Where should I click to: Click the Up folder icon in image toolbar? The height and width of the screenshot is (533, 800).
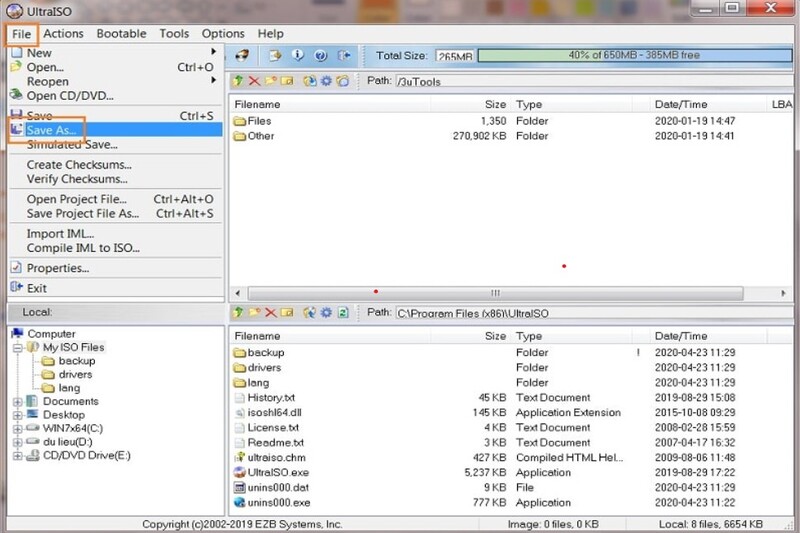click(238, 81)
